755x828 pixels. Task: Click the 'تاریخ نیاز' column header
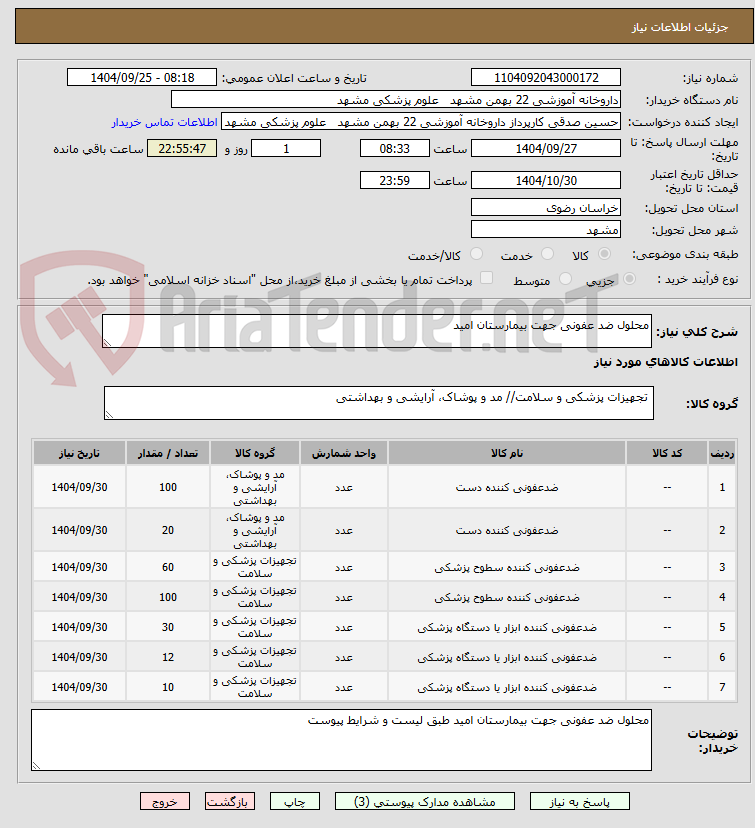point(79,453)
